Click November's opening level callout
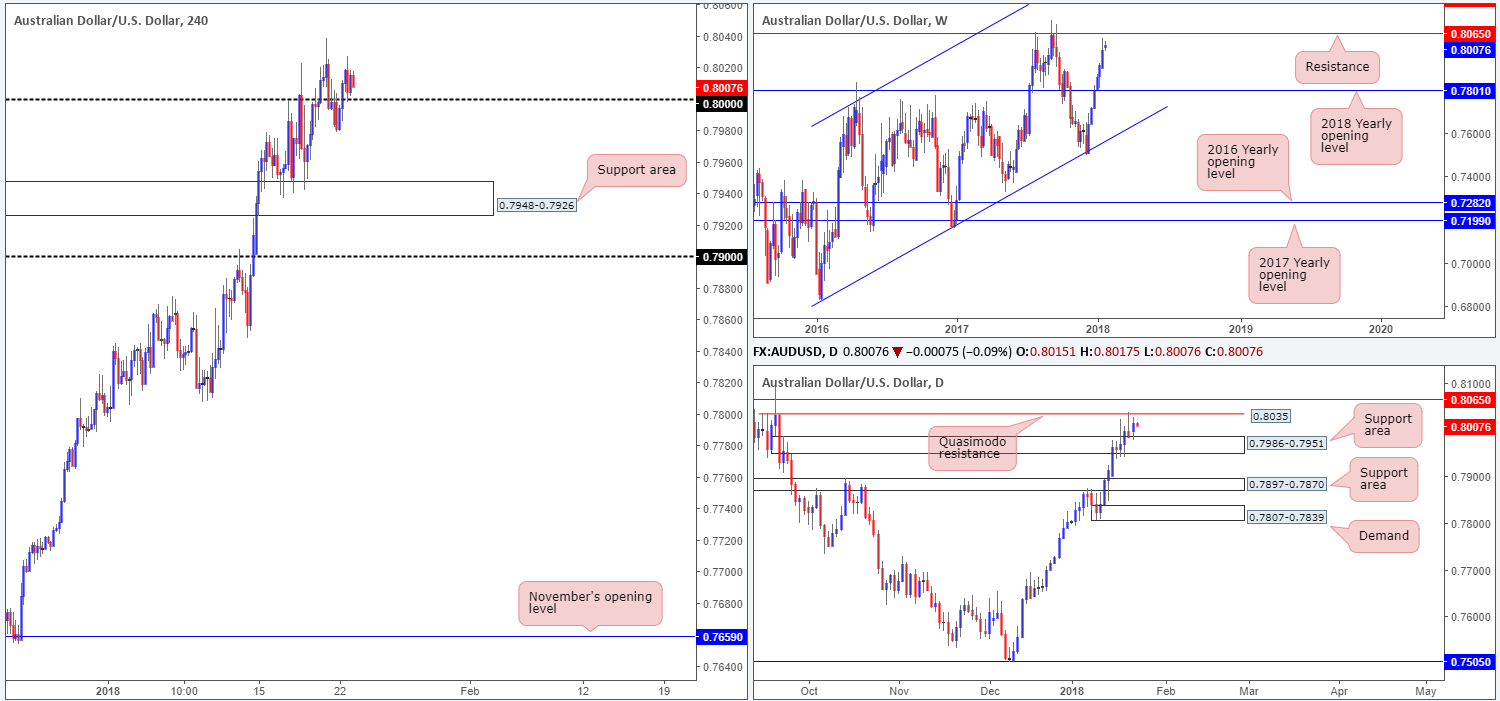The width and height of the screenshot is (1500, 701). 591,604
